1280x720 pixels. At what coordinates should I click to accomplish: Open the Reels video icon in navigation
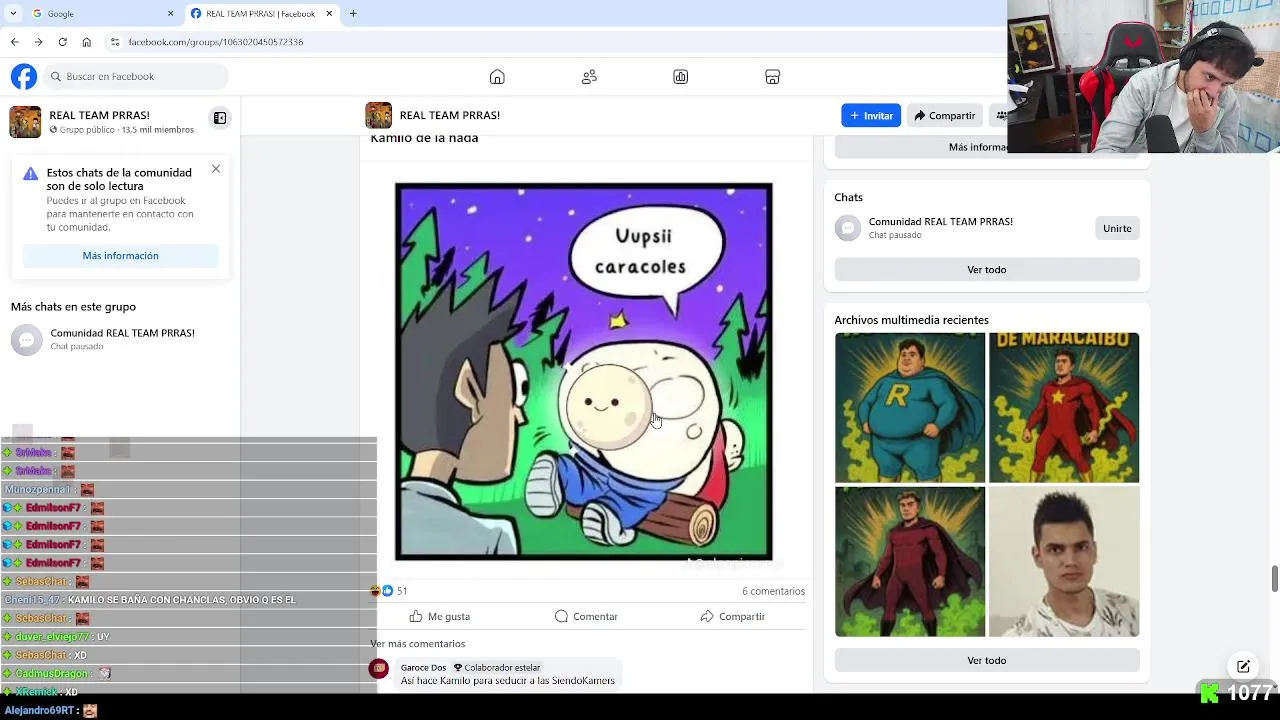click(x=681, y=77)
